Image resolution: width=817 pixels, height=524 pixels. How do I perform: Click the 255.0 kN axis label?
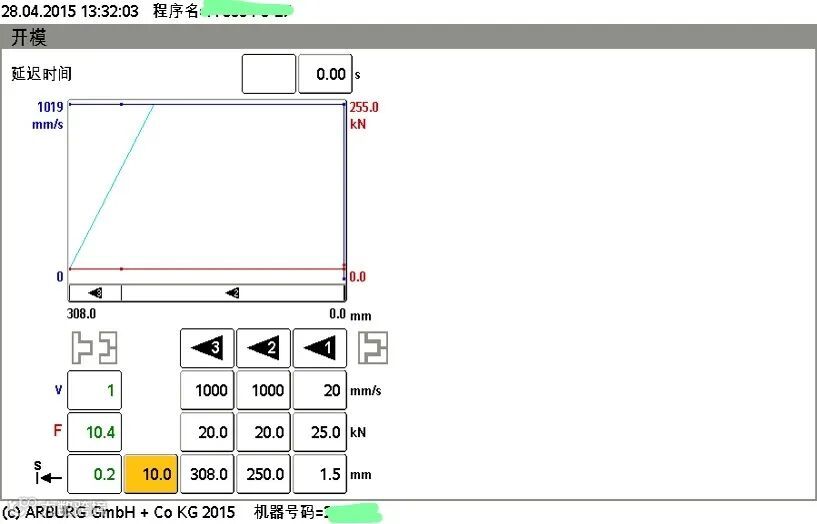(x=364, y=115)
